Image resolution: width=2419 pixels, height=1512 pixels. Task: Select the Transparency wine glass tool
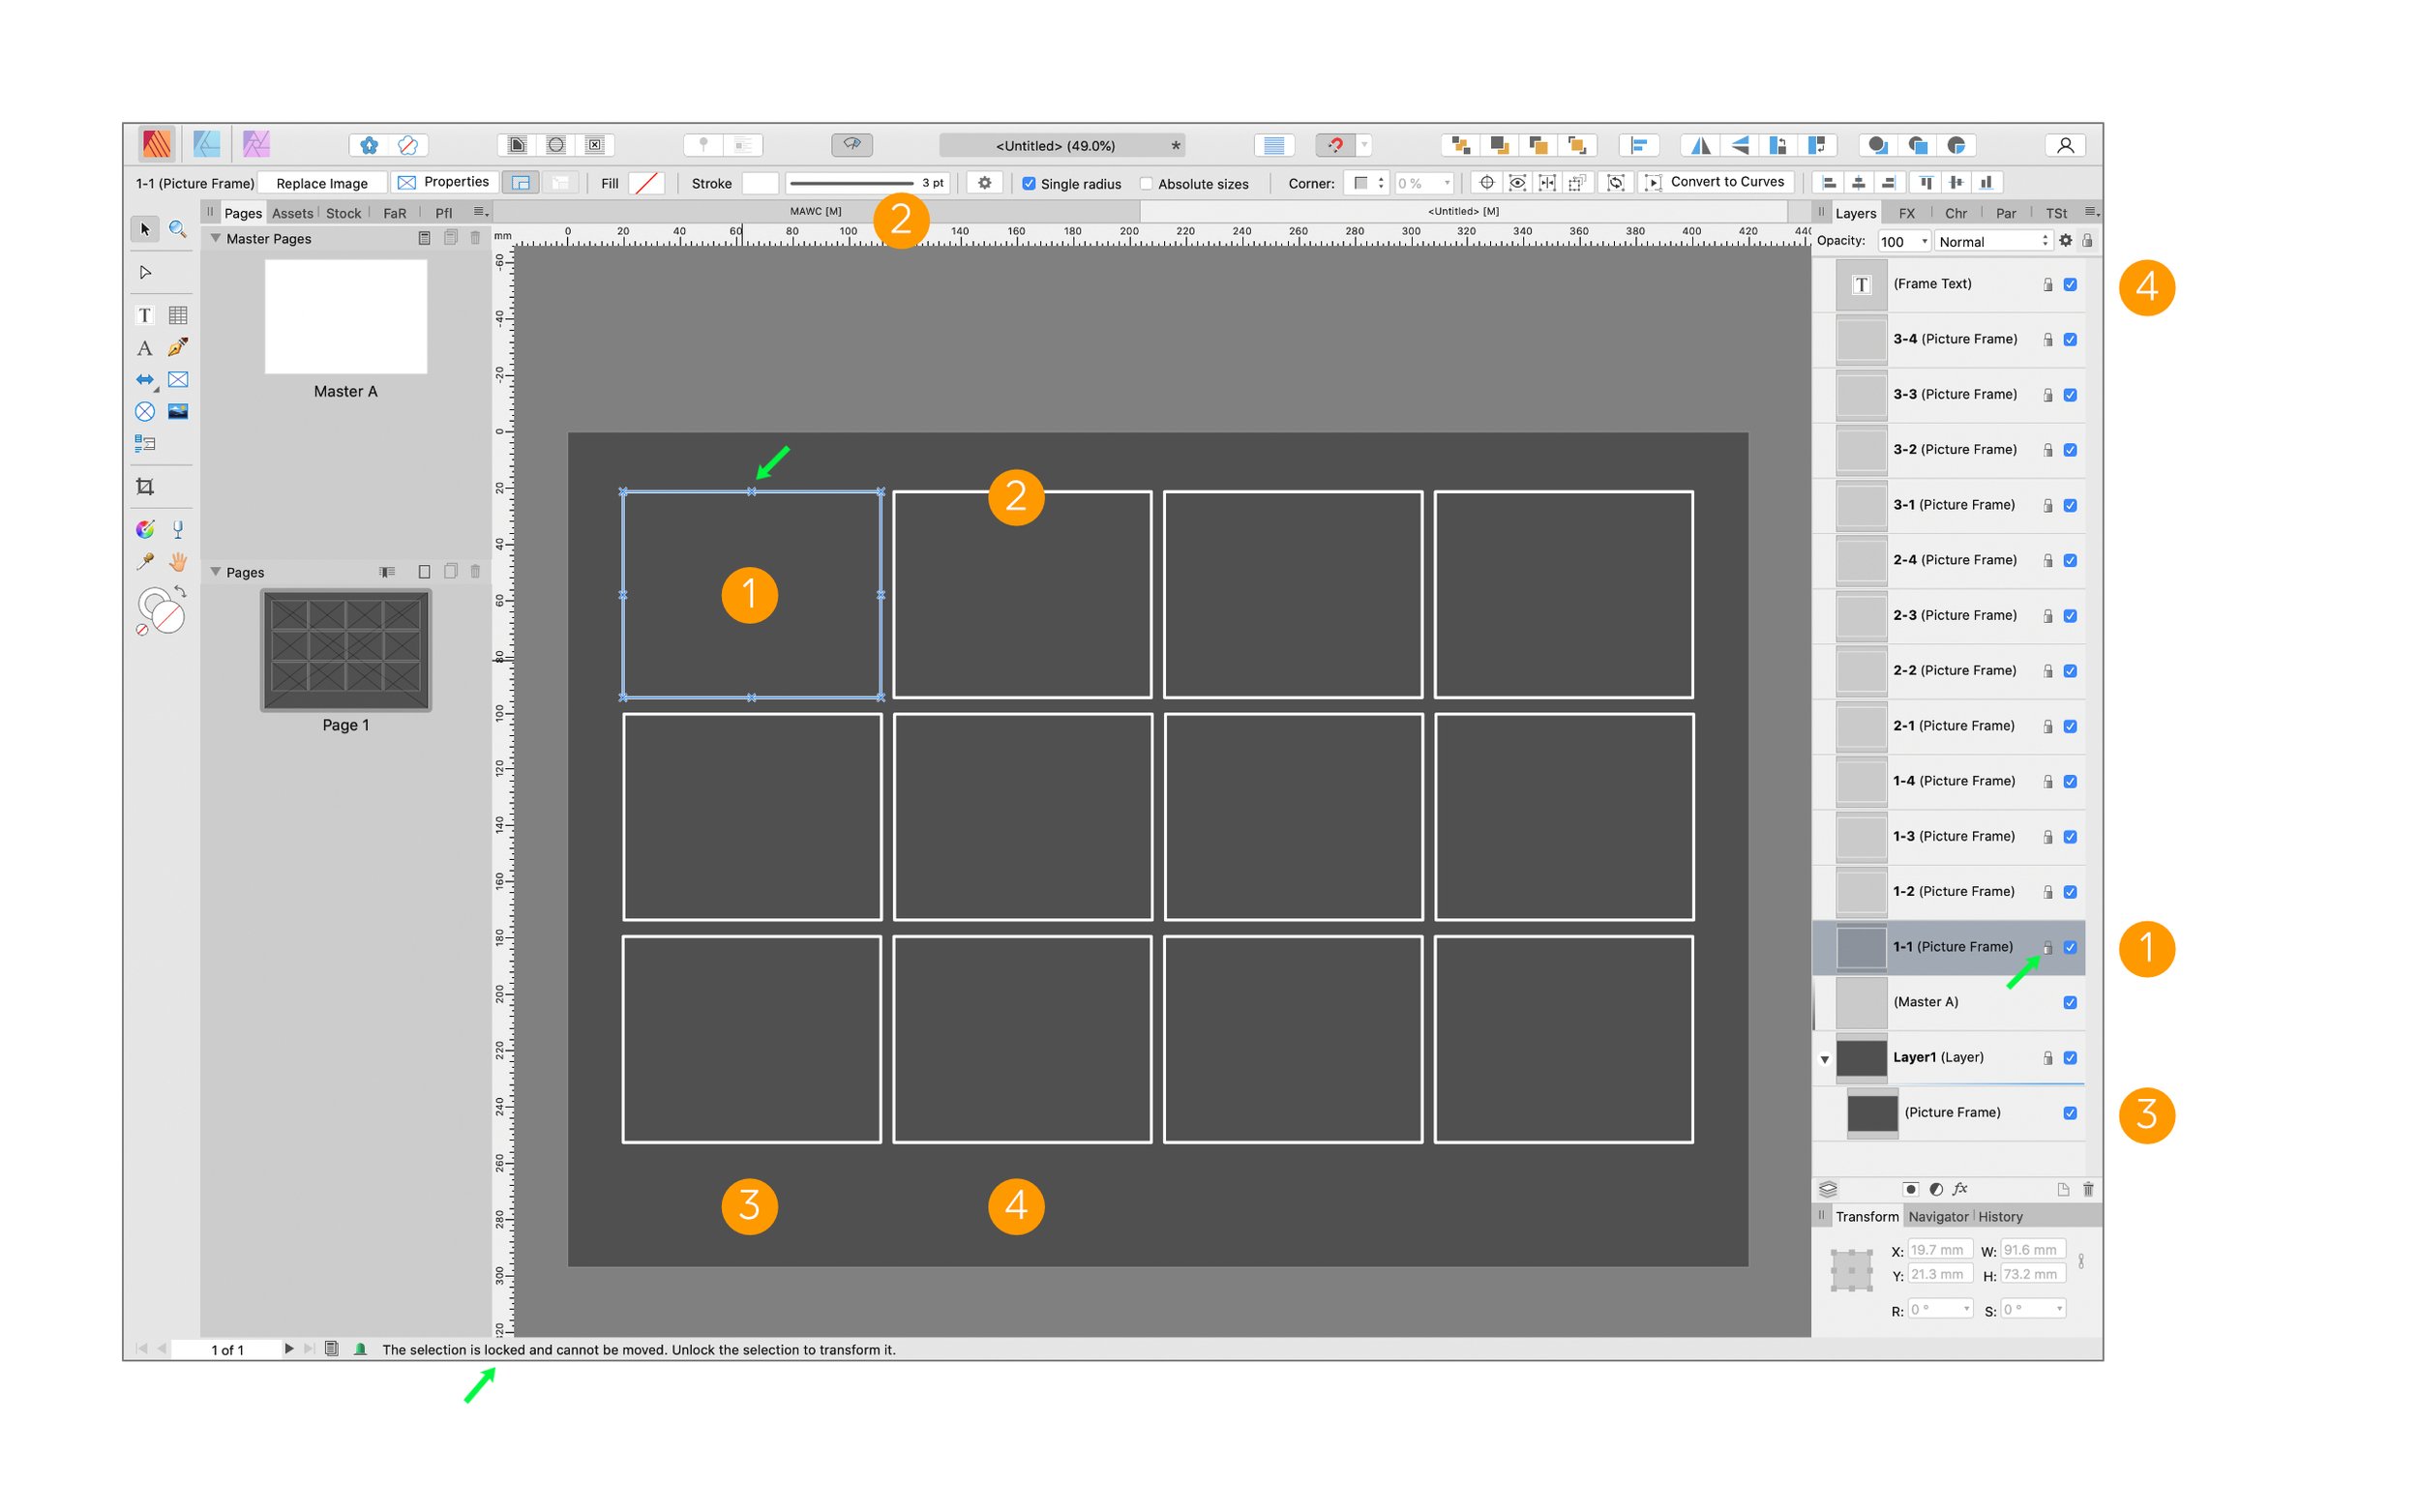[x=178, y=529]
